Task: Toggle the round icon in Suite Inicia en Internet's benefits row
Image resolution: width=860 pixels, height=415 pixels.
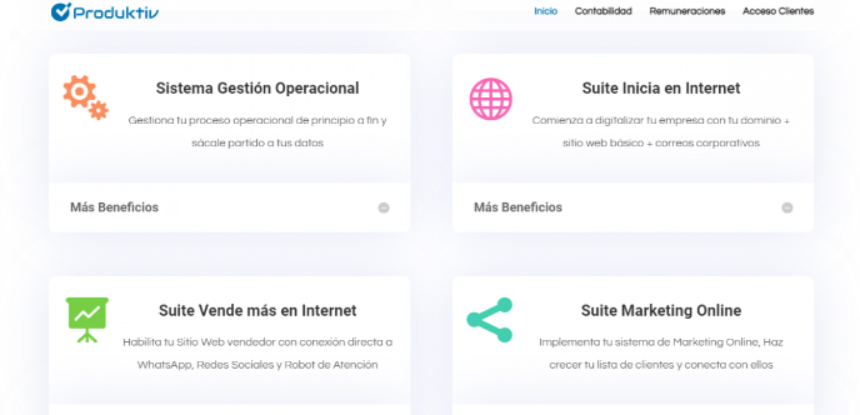Action: point(788,208)
